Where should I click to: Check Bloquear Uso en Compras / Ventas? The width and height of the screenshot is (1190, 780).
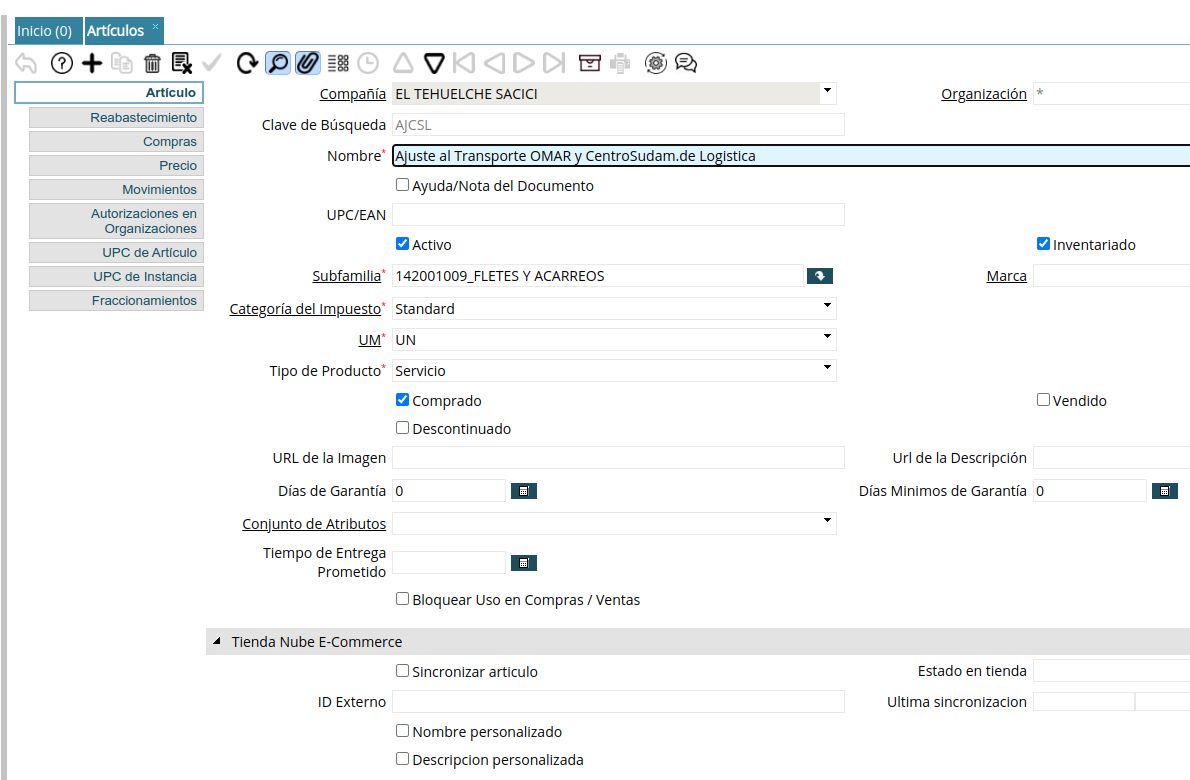(402, 599)
